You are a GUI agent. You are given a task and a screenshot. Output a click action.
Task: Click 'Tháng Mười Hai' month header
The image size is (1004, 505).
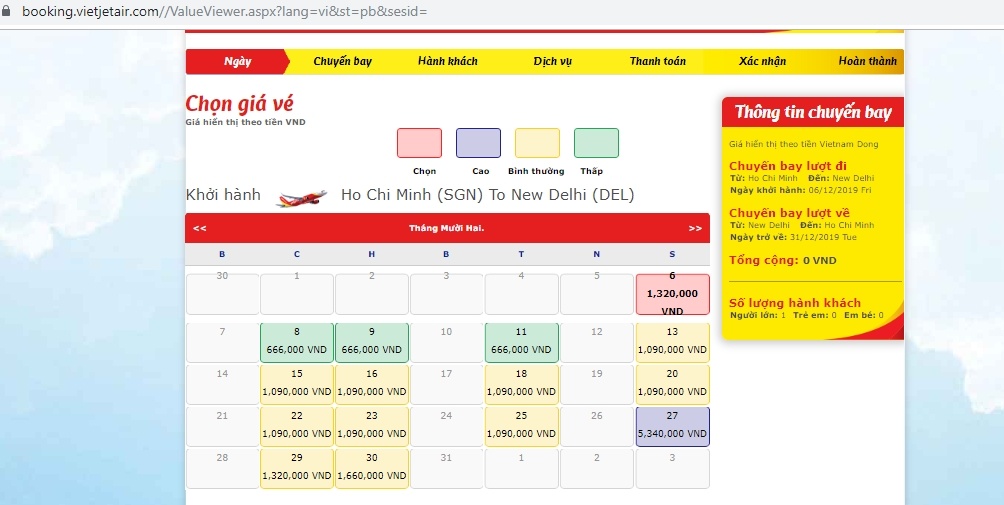tap(446, 228)
